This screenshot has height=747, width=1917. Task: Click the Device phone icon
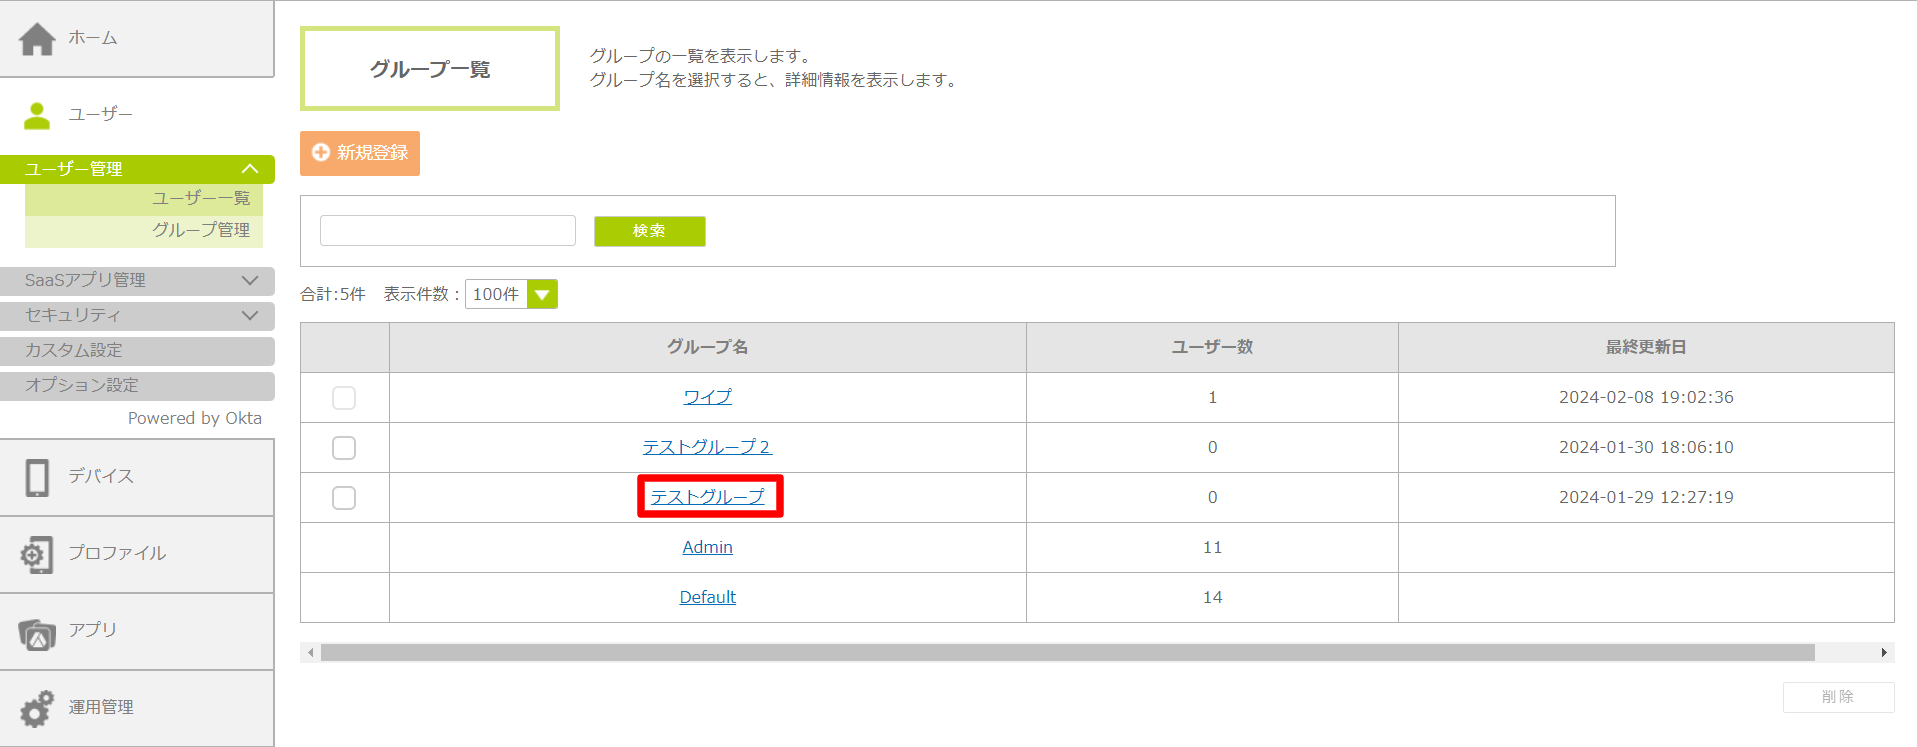(x=37, y=478)
